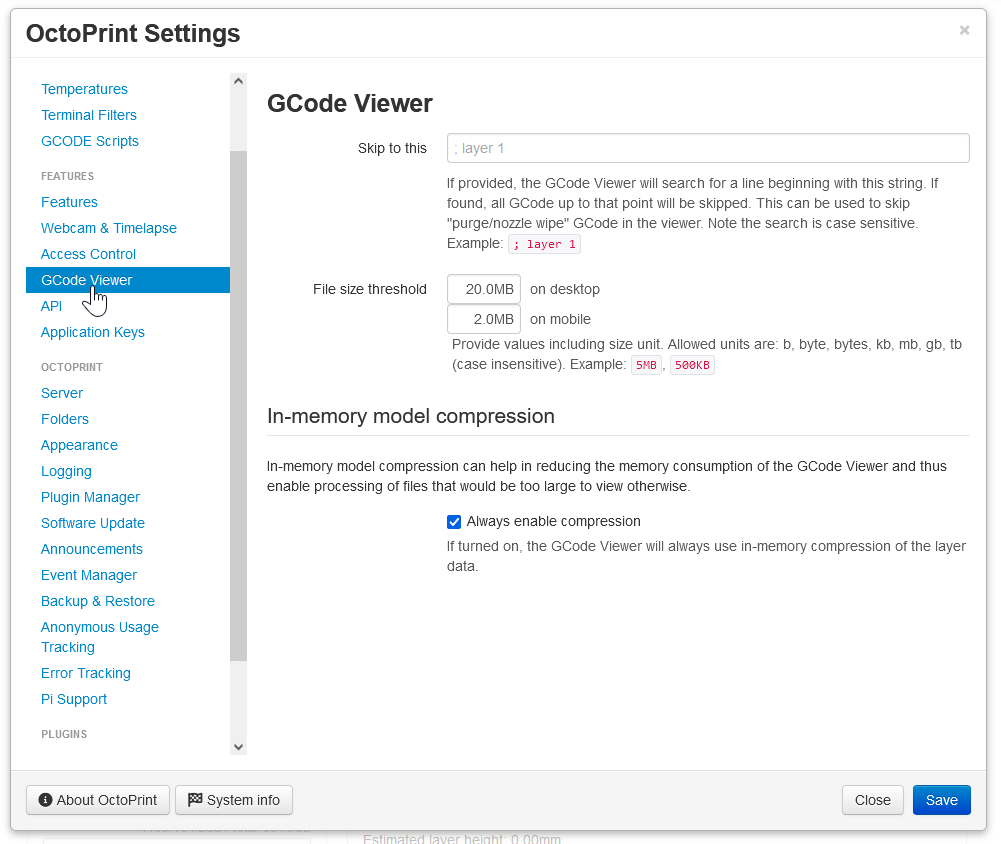Open the Access Control settings
This screenshot has width=1001, height=844.
point(89,254)
